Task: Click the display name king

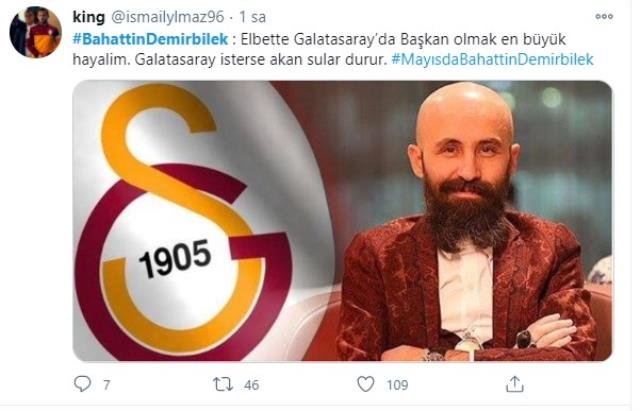Action: click(89, 17)
